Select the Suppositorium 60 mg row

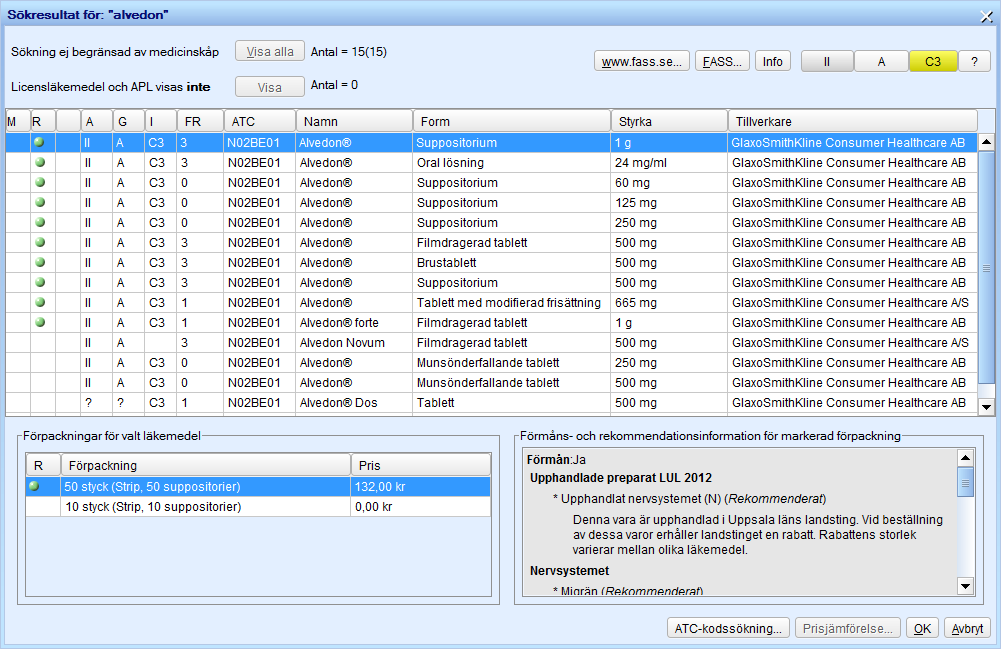(491, 183)
